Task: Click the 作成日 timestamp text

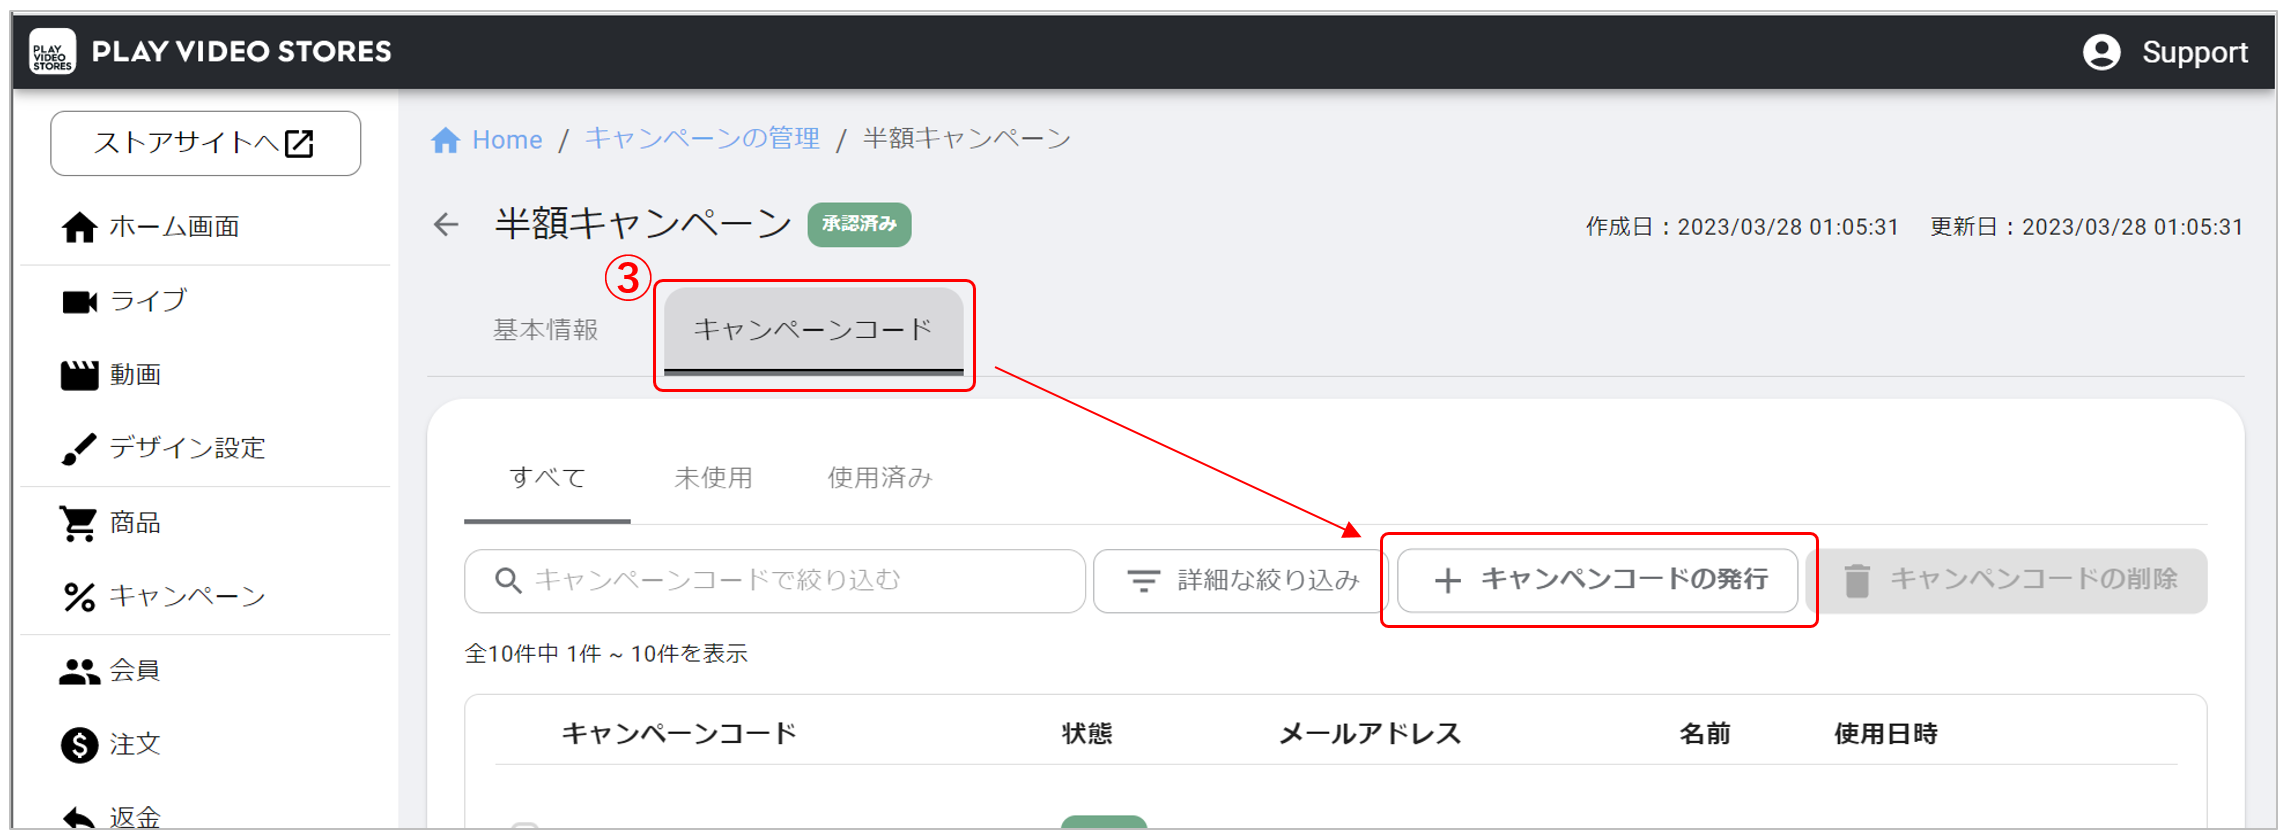Action: (1742, 227)
